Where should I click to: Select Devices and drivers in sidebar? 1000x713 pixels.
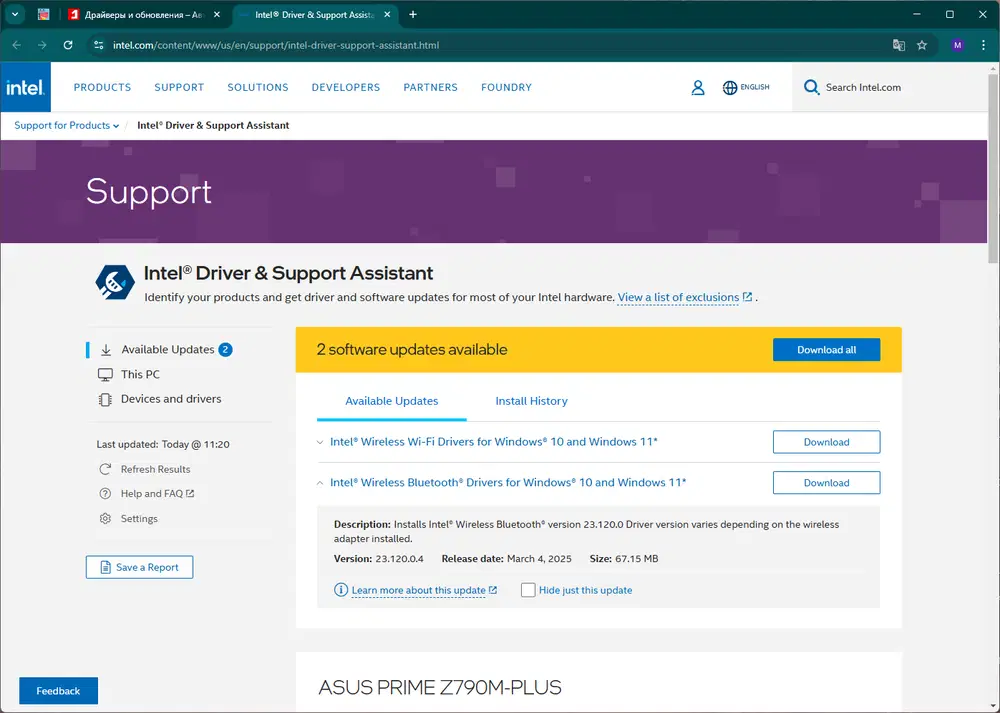171,399
